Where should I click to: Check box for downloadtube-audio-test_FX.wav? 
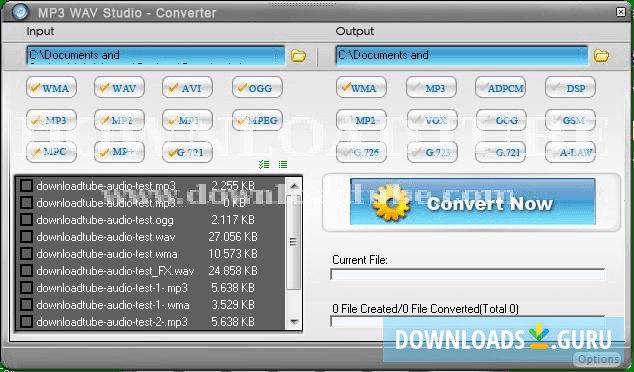click(26, 271)
